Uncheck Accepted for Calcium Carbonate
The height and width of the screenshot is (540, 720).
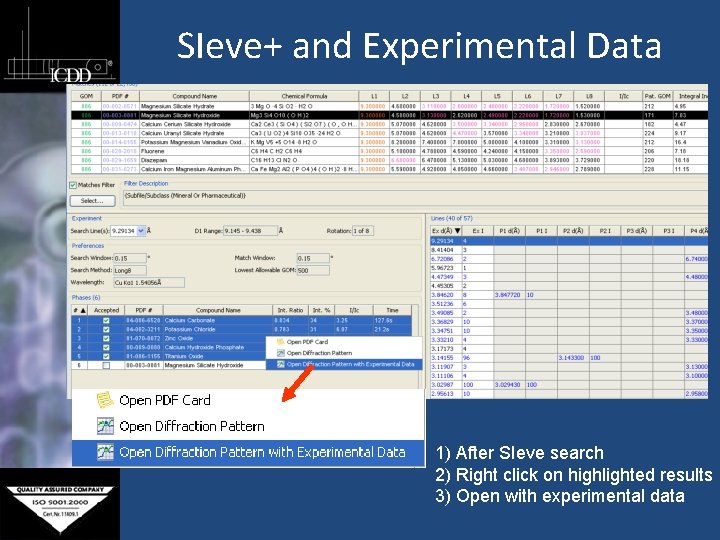pos(106,321)
